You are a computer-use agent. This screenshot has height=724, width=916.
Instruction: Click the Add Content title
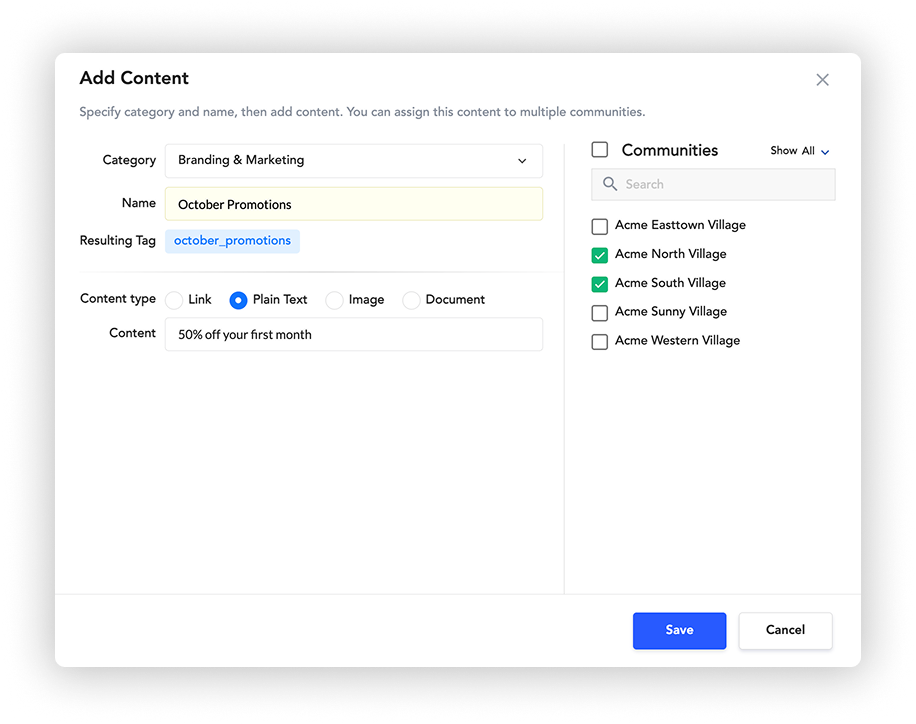click(x=134, y=78)
